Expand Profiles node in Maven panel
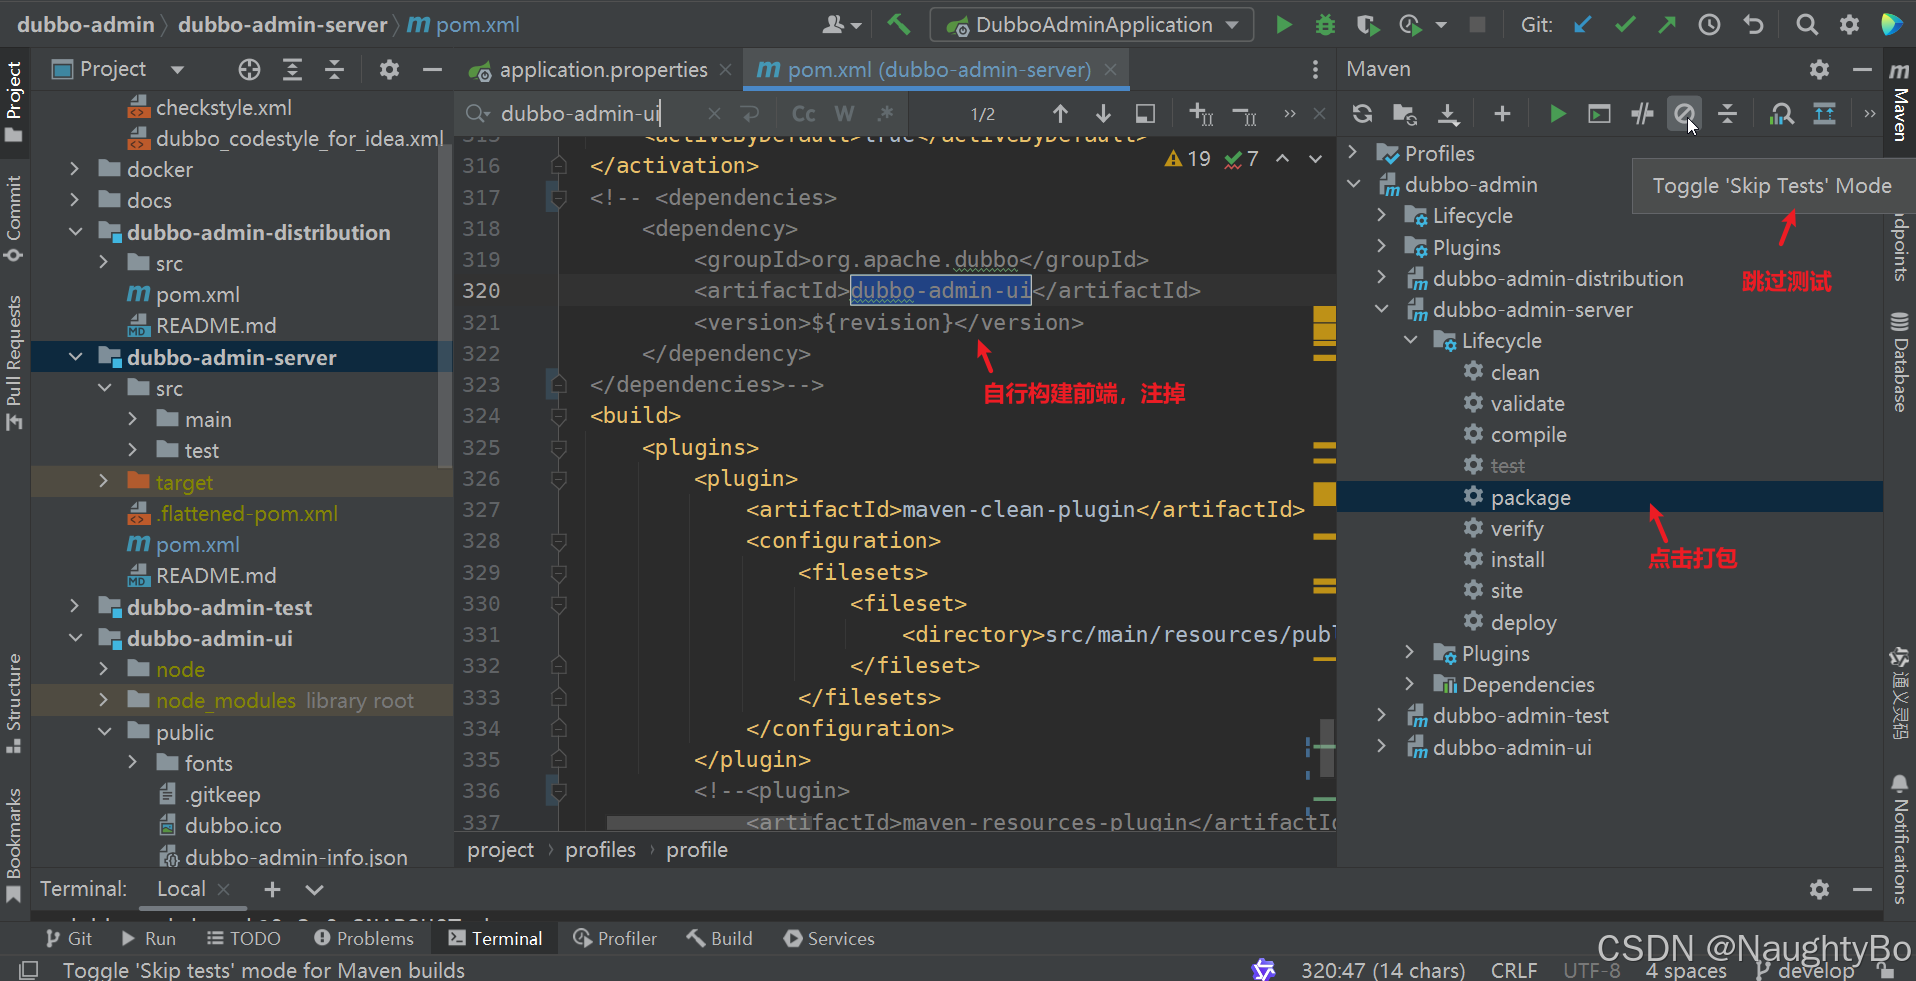This screenshot has width=1916, height=981. [x=1353, y=153]
